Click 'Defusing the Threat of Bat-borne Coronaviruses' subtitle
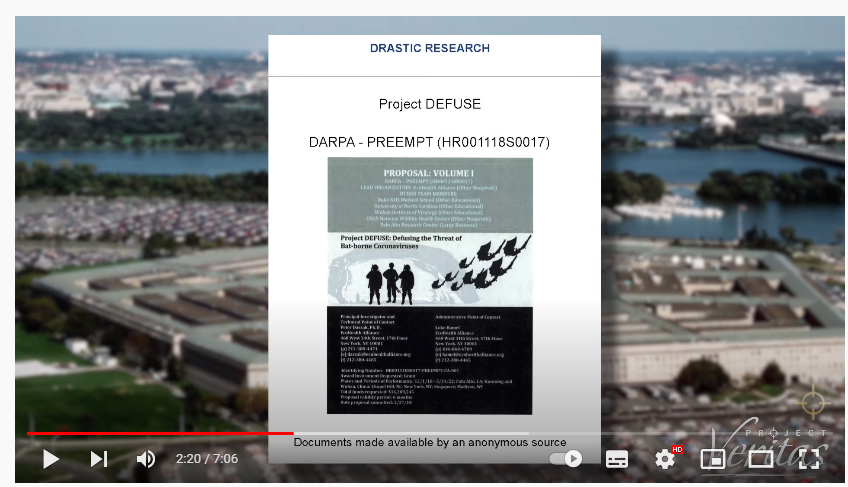The height and width of the screenshot is (487, 848). click(x=401, y=242)
